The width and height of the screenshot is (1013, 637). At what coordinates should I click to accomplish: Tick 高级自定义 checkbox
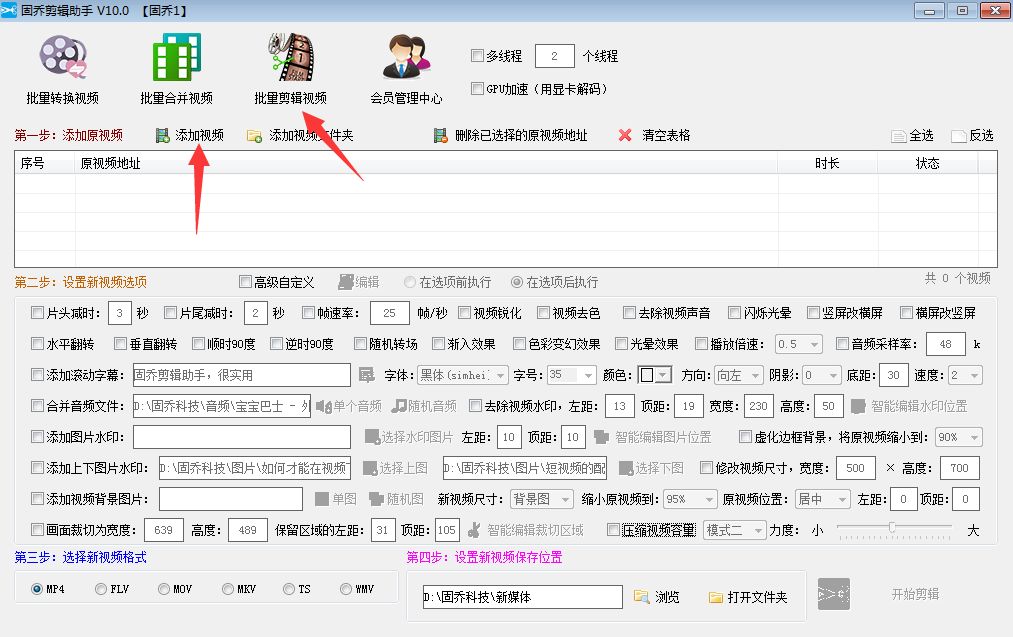[x=245, y=282]
